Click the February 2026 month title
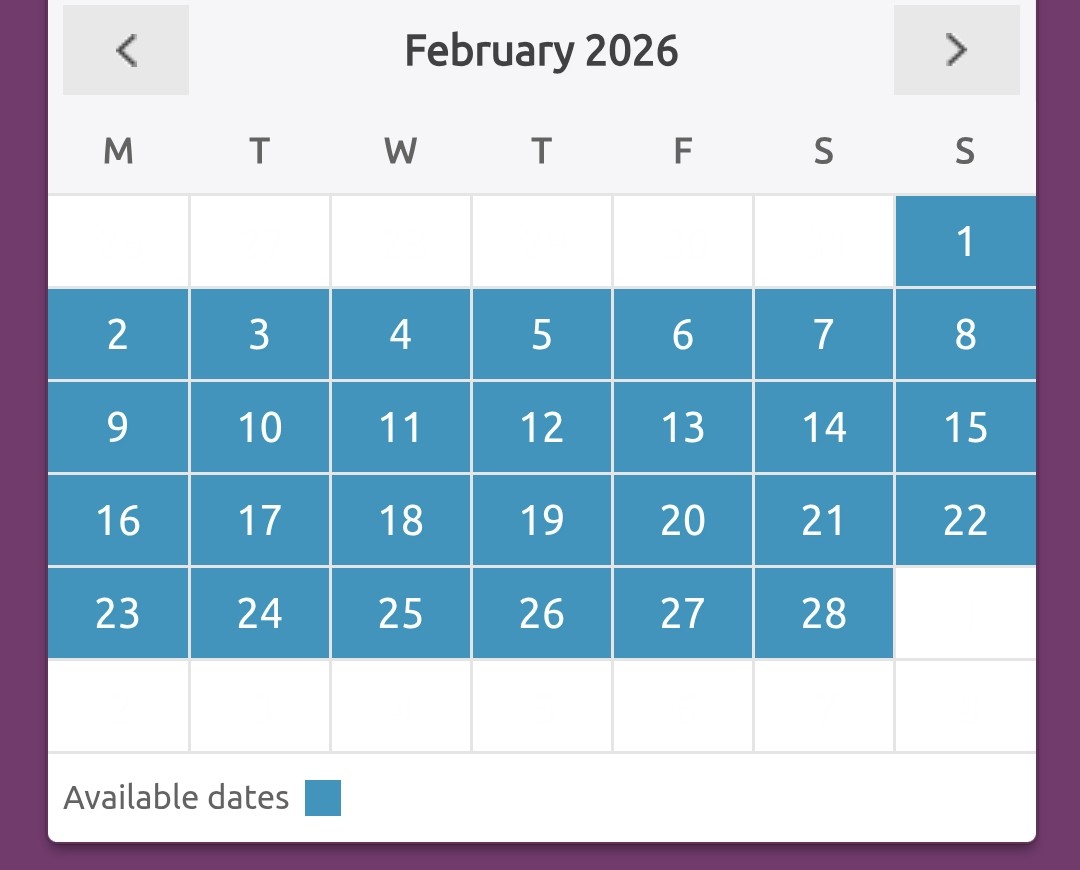The height and width of the screenshot is (870, 1080). click(x=541, y=50)
